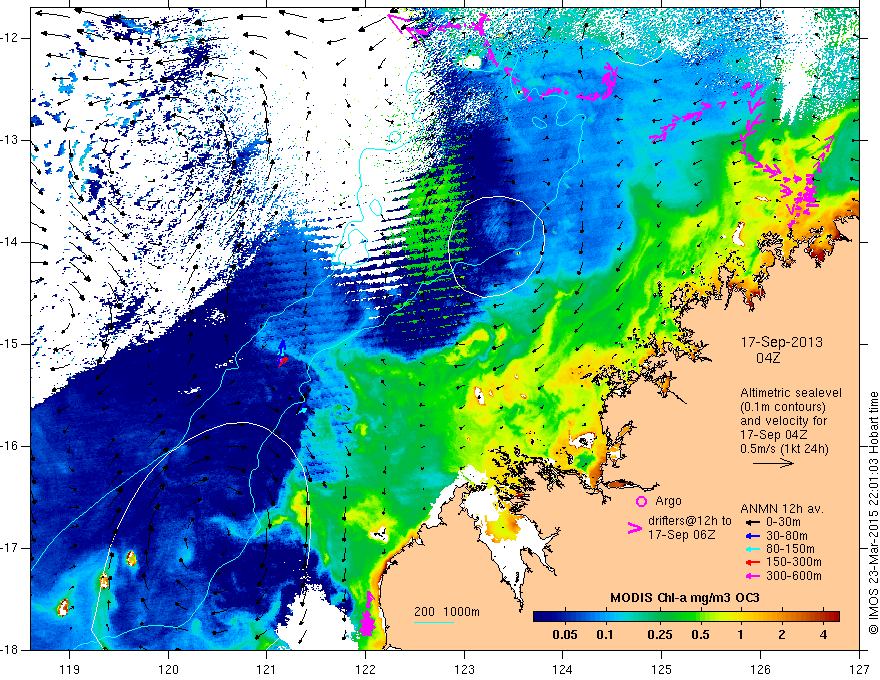Click the 'MODIS Chl-a mg/m3 OC3' title
The width and height of the screenshot is (880, 680).
(685, 598)
